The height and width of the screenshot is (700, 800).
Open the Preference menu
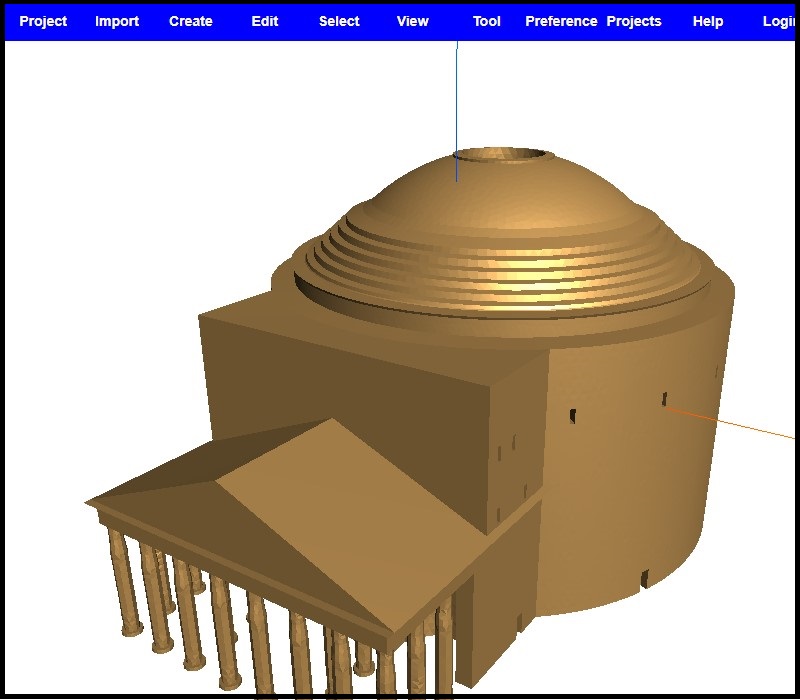point(561,21)
